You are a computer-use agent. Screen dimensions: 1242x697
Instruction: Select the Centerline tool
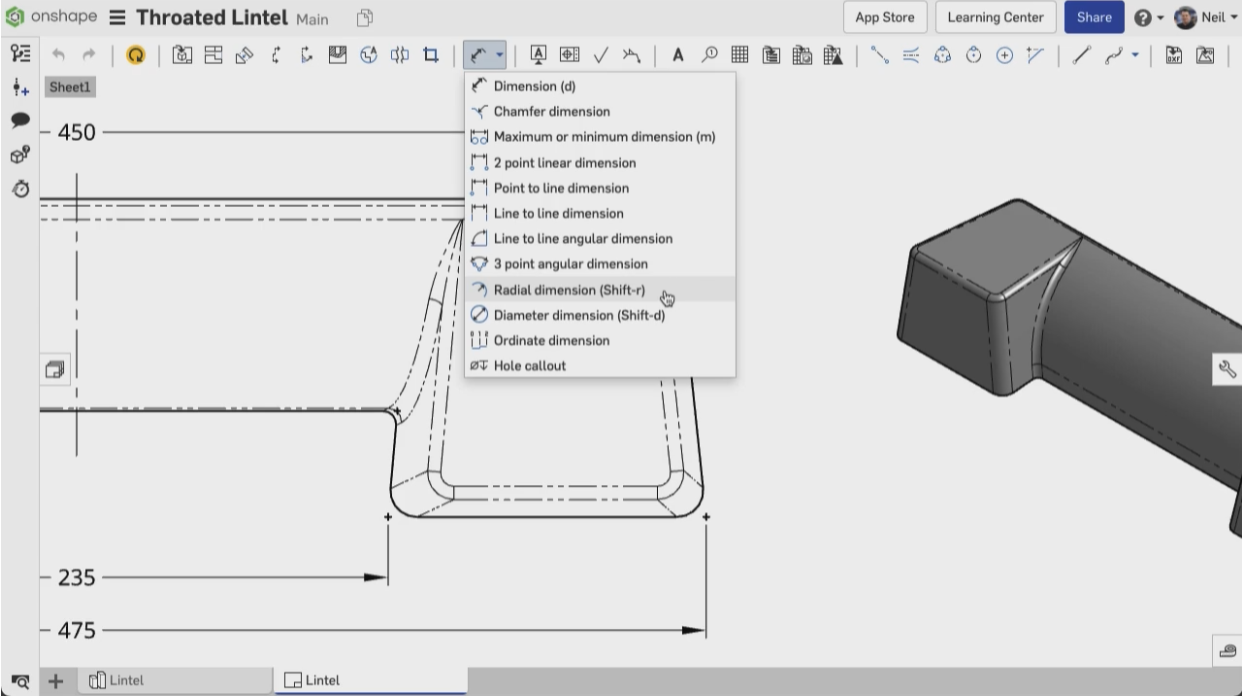point(880,55)
